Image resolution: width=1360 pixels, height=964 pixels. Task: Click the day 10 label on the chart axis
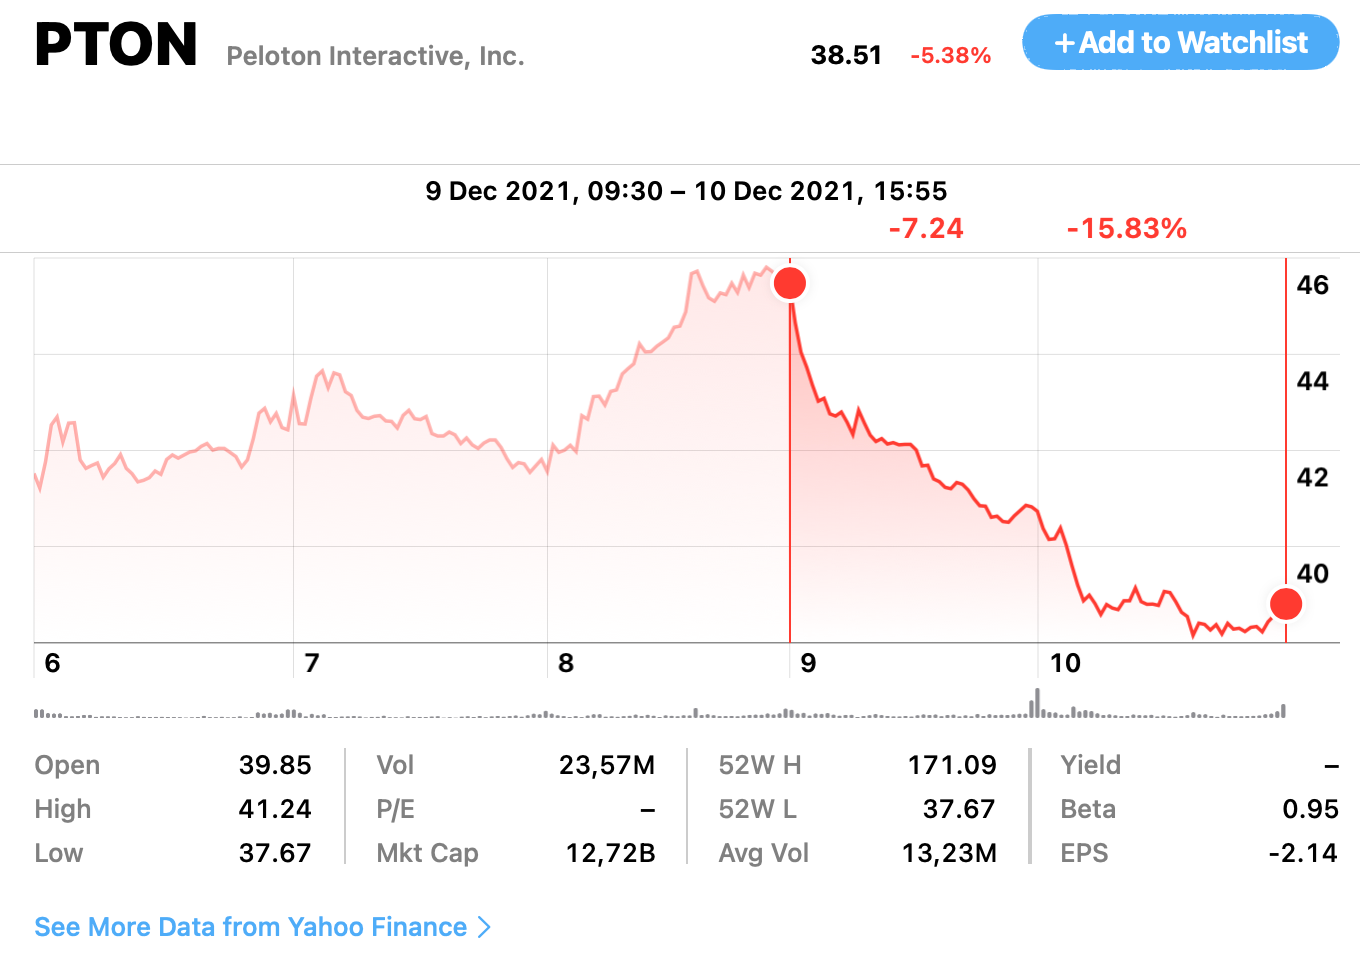(x=1065, y=663)
